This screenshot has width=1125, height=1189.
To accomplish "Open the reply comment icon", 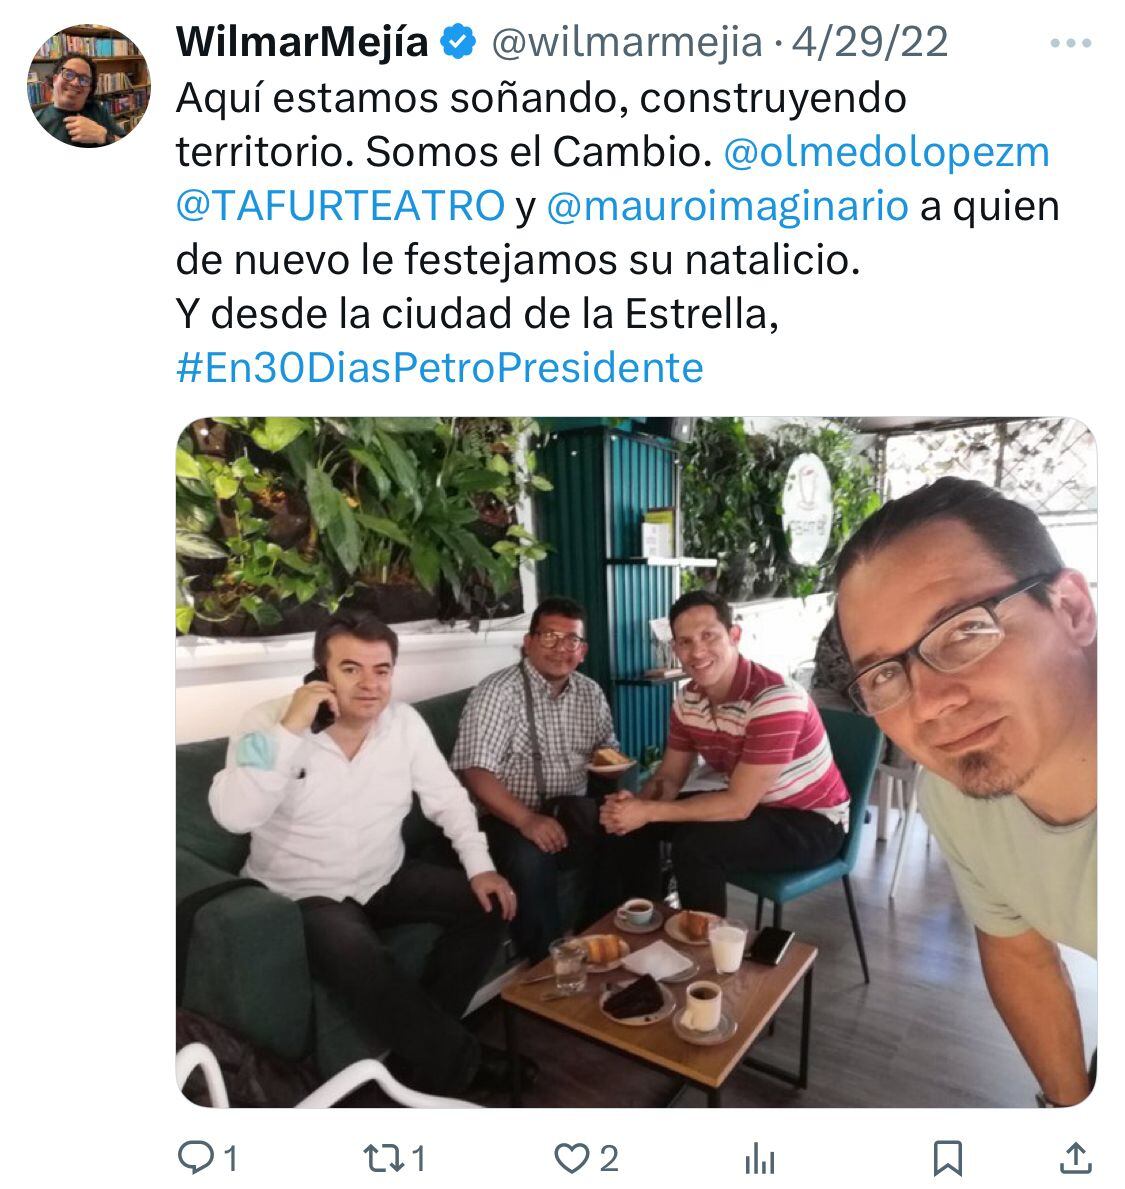I will click(x=196, y=1158).
